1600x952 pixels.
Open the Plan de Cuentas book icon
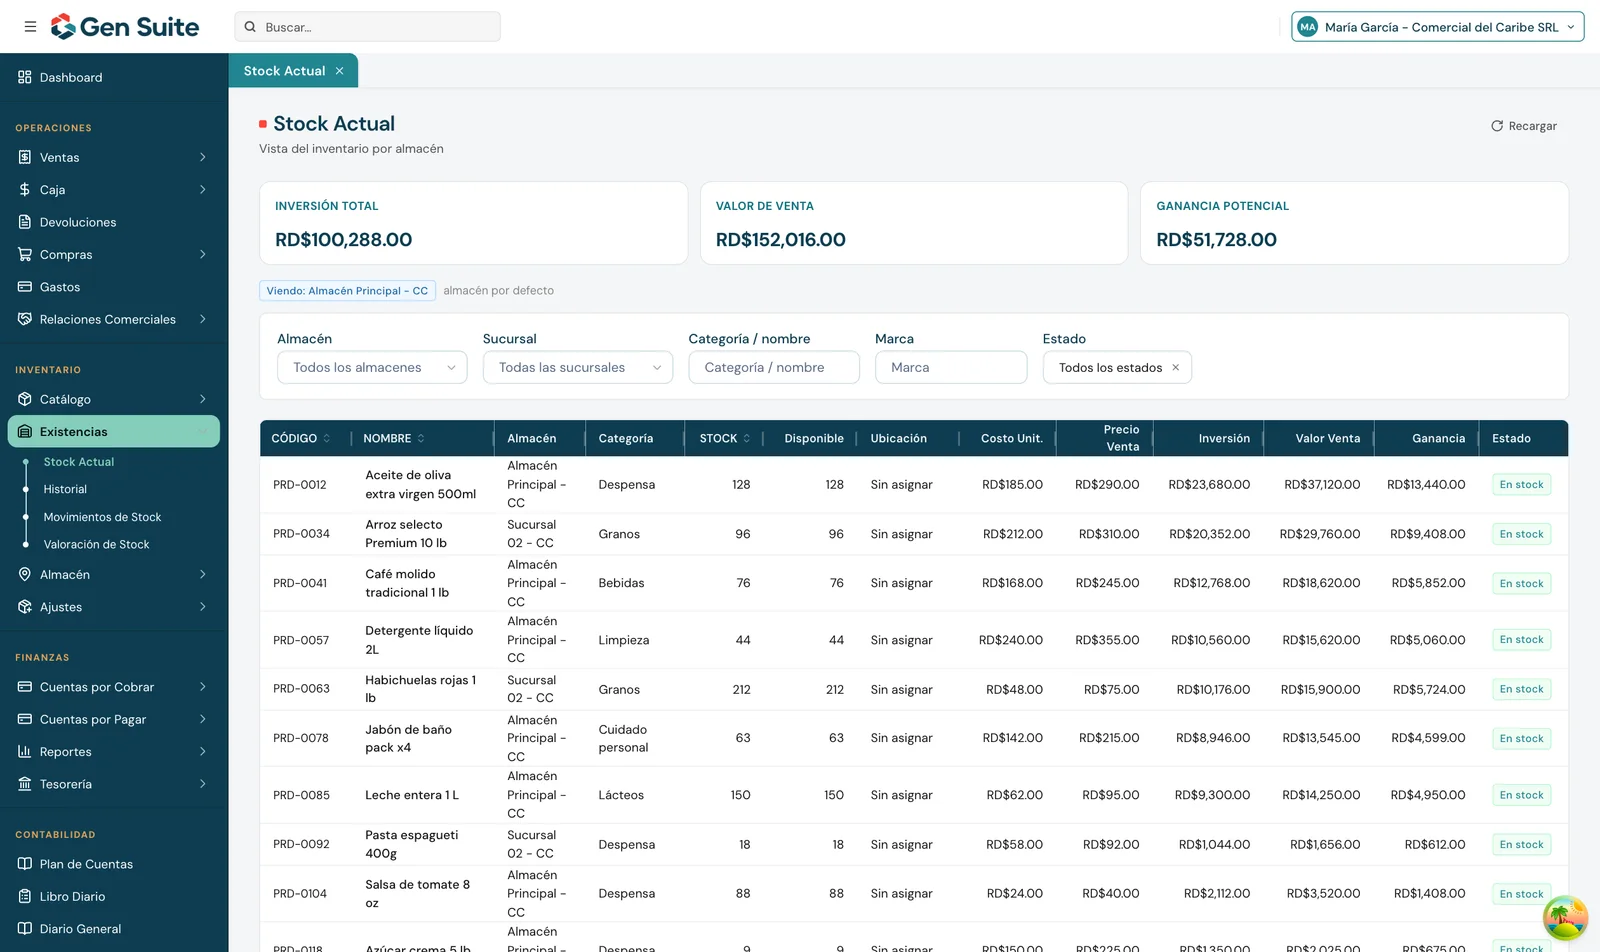pos(25,864)
